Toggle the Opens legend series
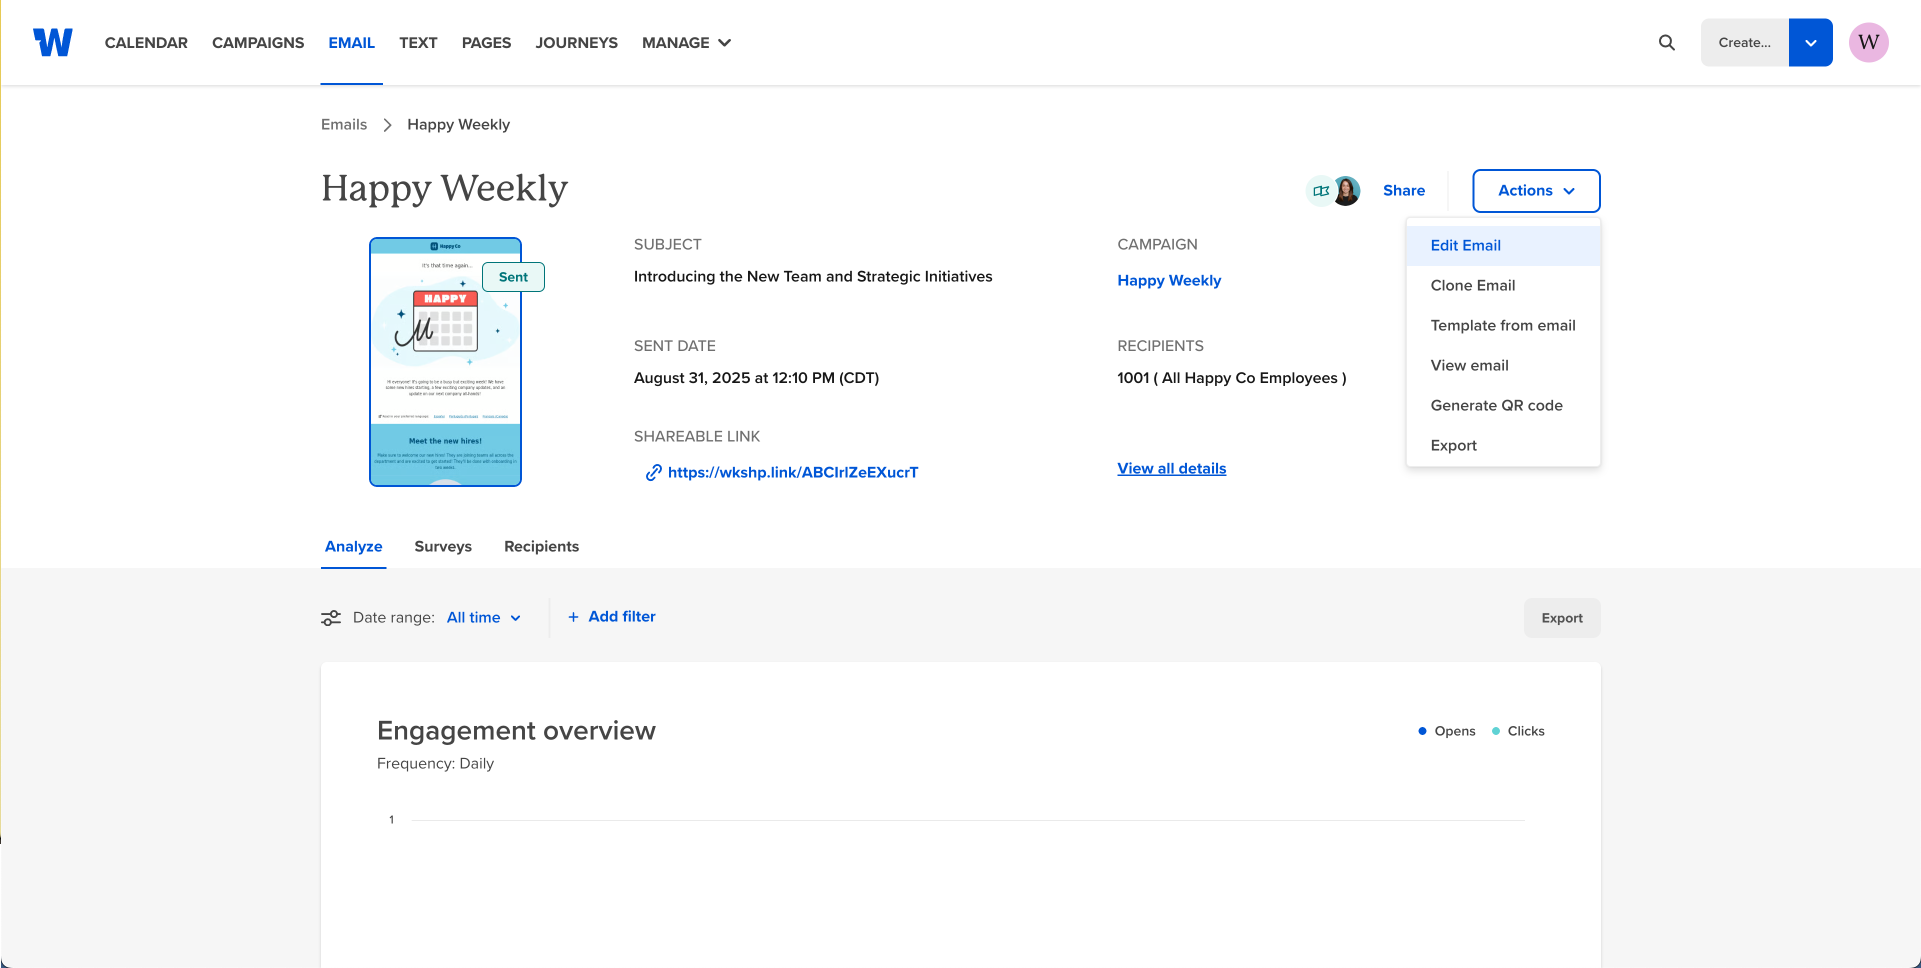The height and width of the screenshot is (968, 1921). pyautogui.click(x=1446, y=731)
